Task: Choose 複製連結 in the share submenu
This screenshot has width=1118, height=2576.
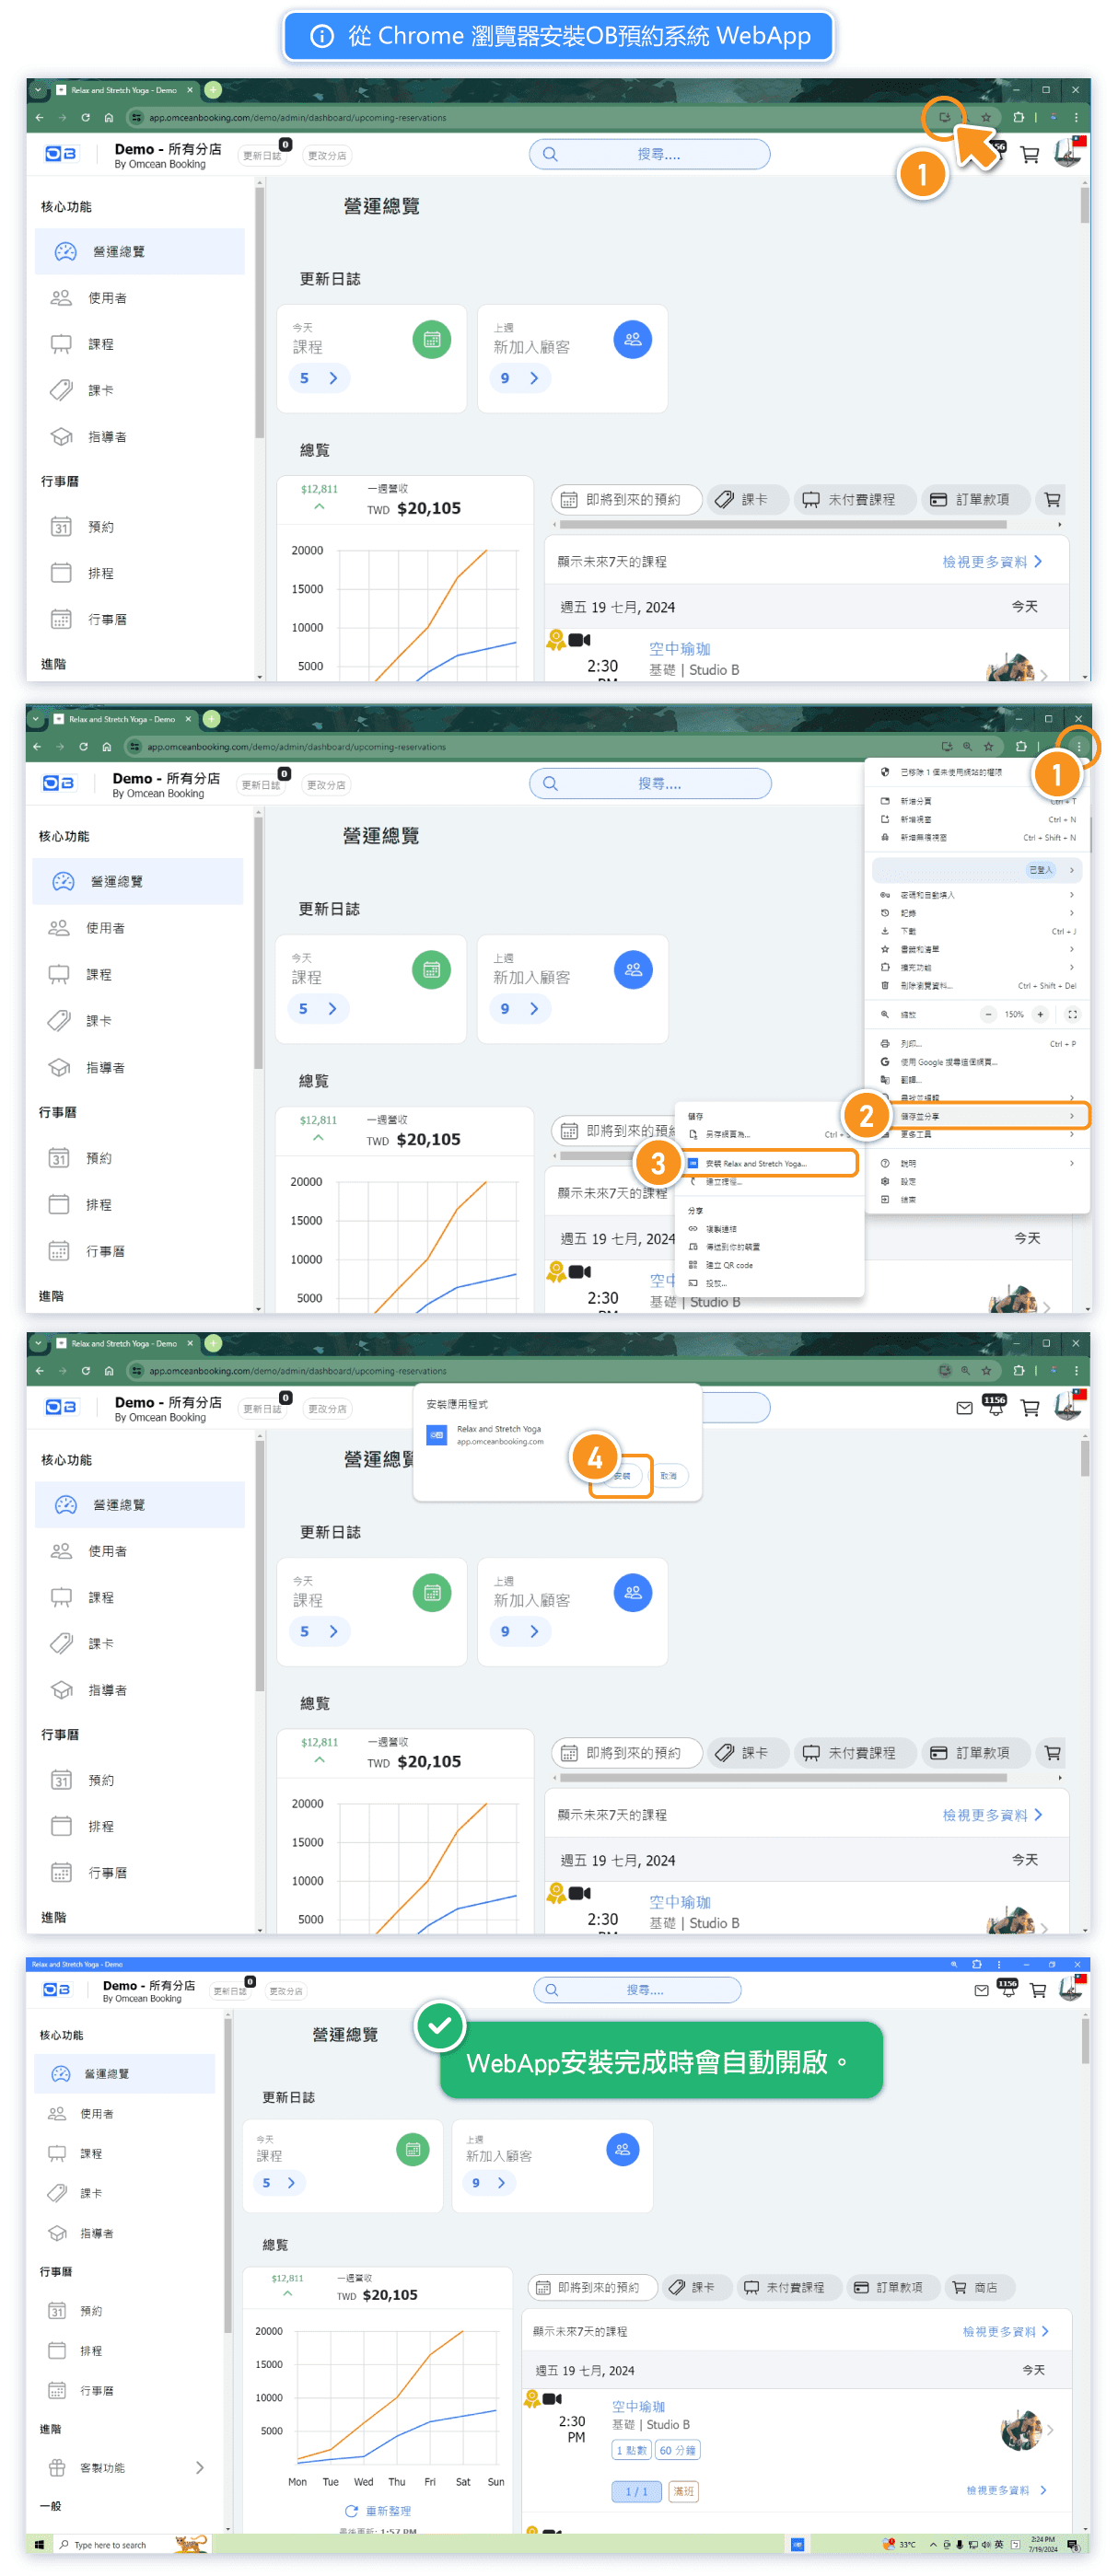Action: pyautogui.click(x=720, y=1229)
